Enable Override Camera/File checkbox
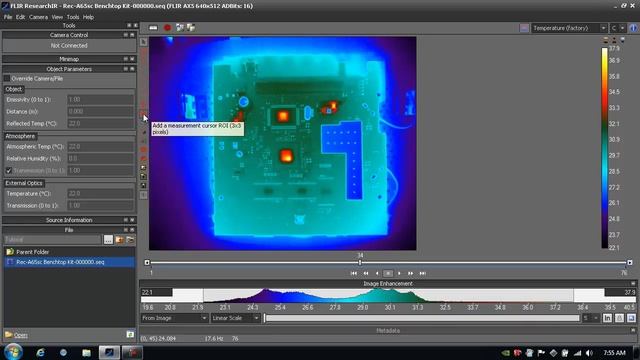 [x=7, y=78]
